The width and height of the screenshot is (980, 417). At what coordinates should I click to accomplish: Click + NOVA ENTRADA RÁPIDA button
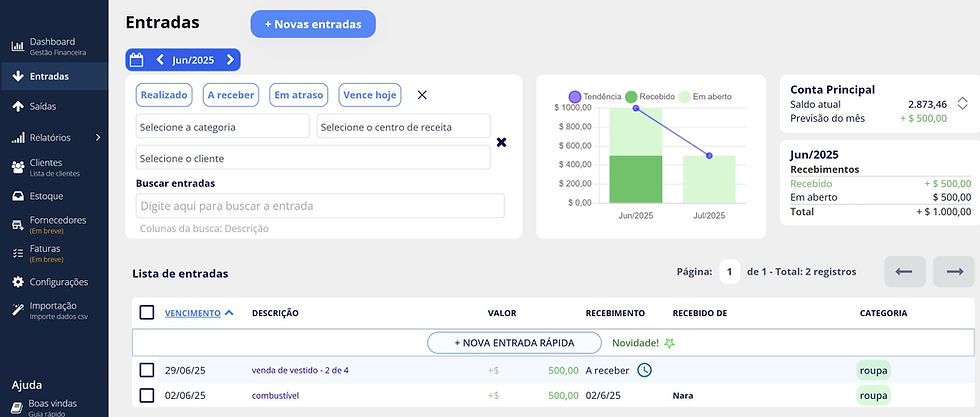pyautogui.click(x=514, y=343)
